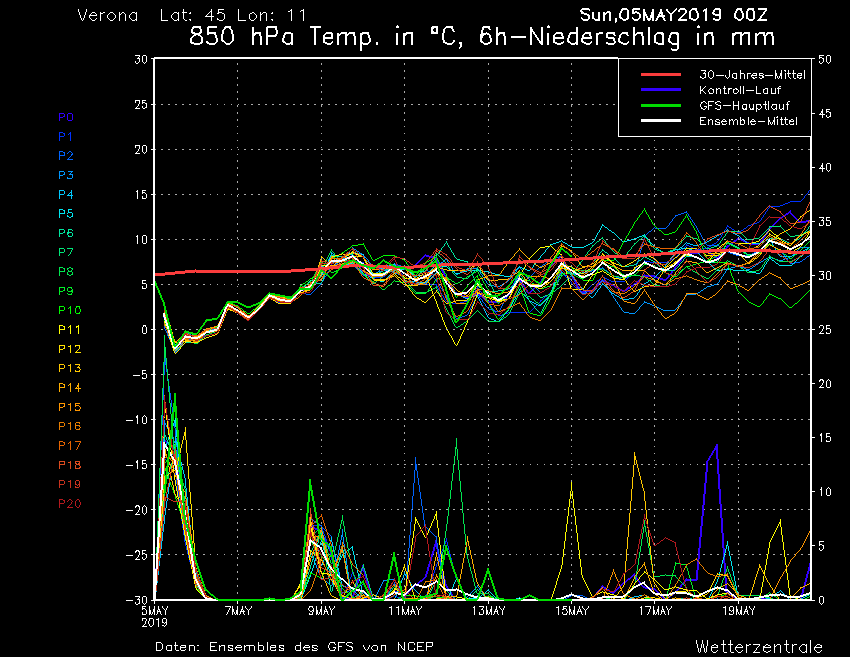850x657 pixels.
Task: Click the "-20" temperature axis value
Action: click(137, 510)
